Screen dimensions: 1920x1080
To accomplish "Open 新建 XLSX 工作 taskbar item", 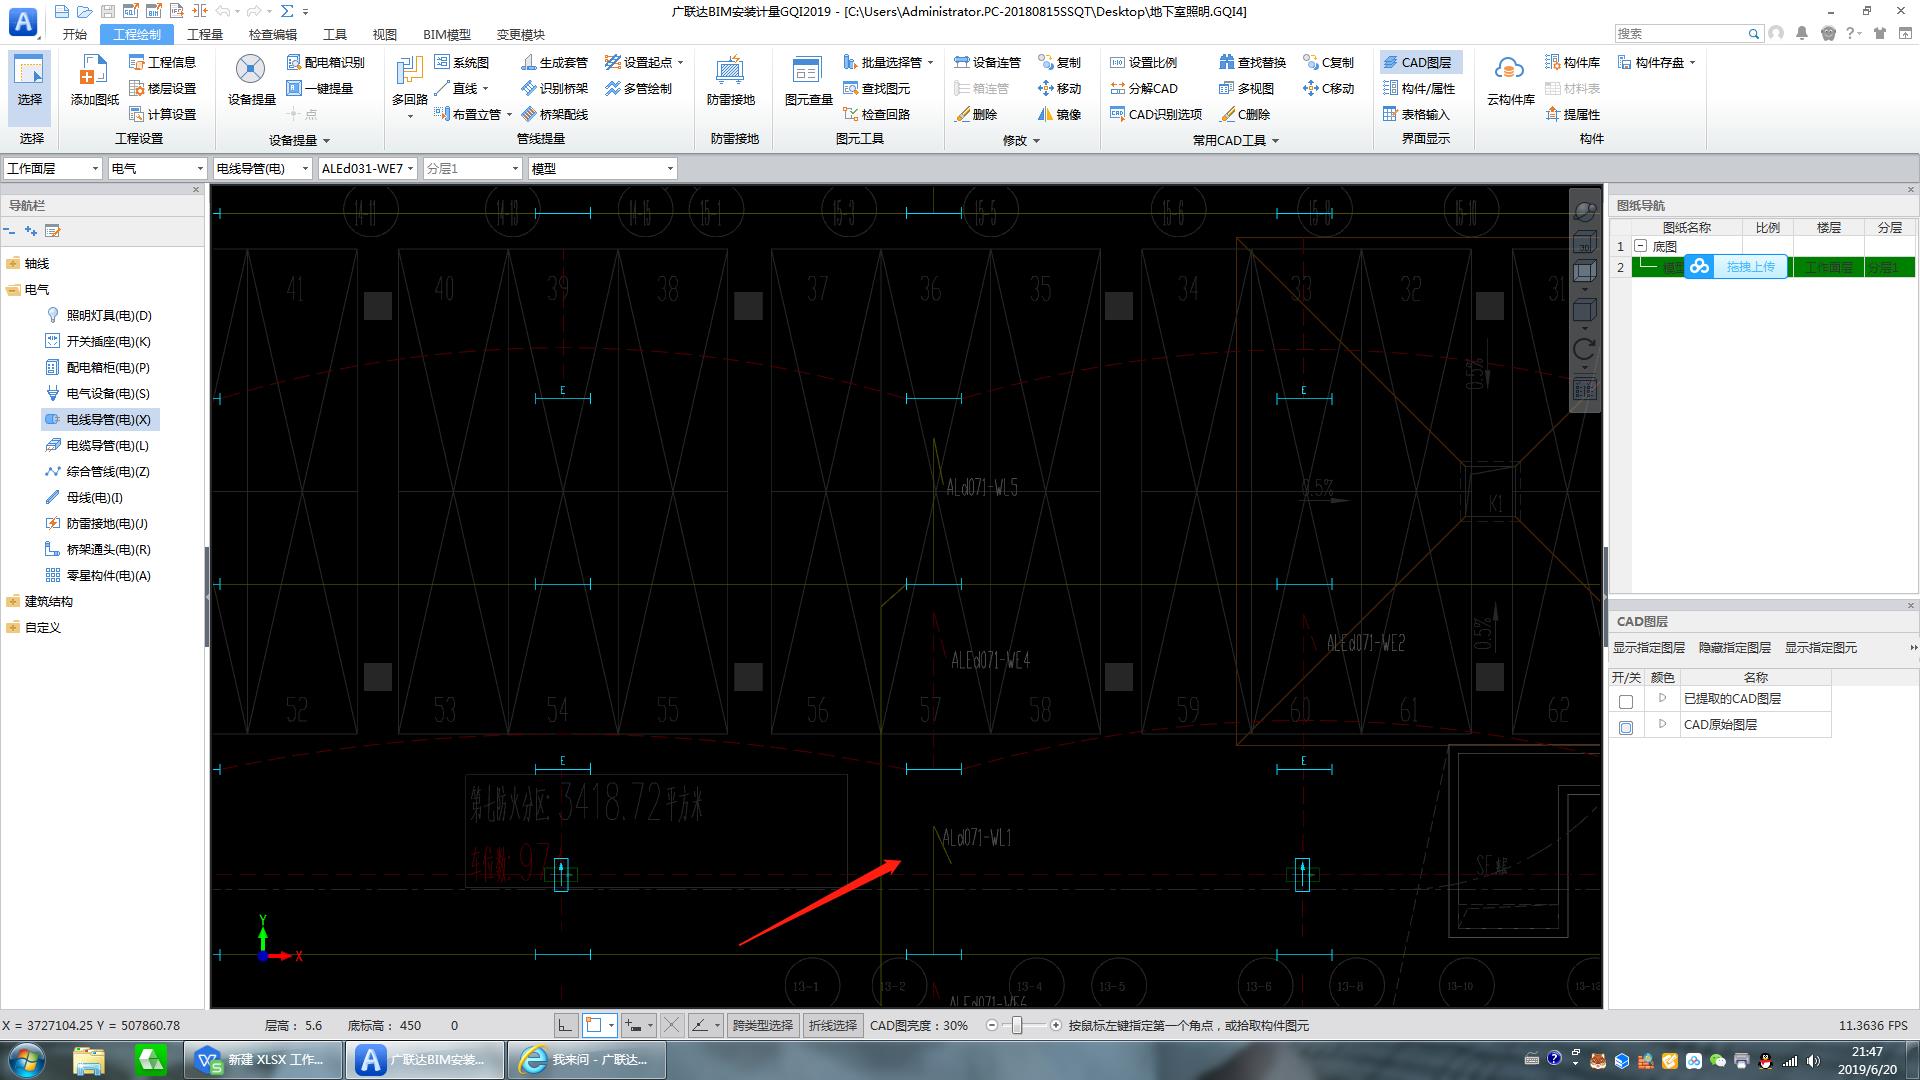I will 262,1060.
